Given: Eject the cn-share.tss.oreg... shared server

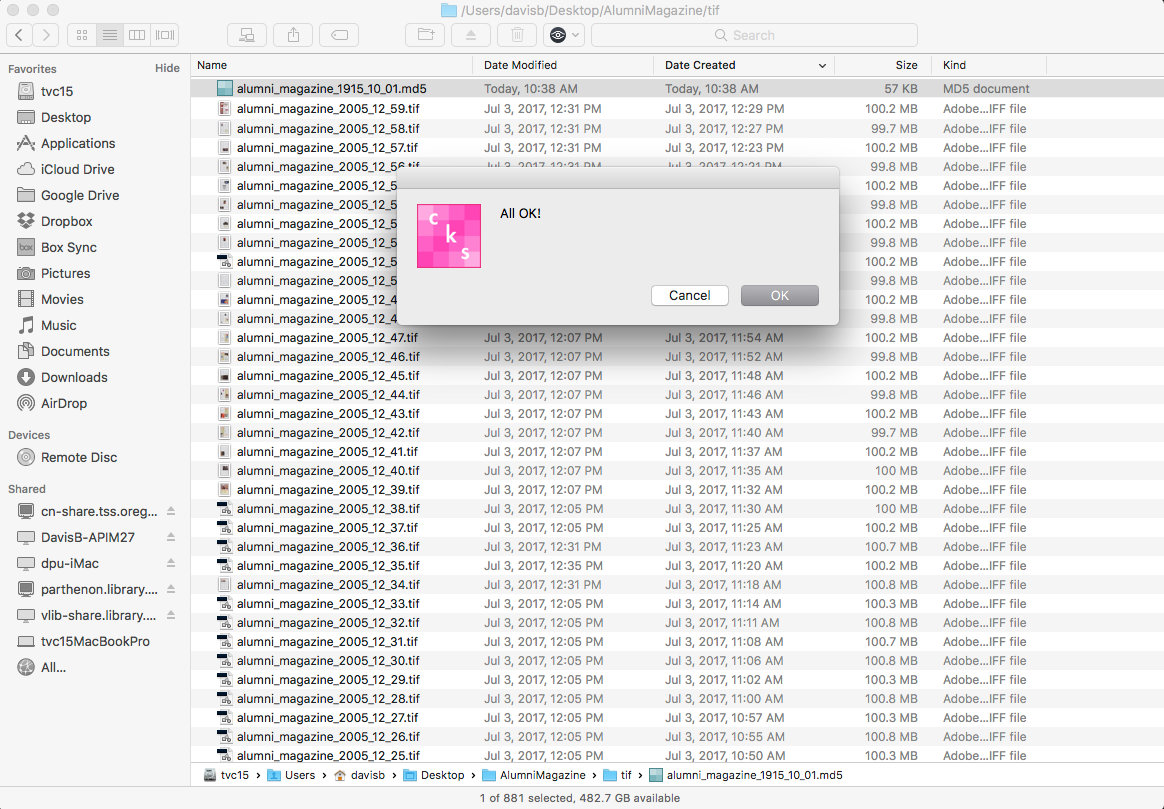Looking at the screenshot, I should (171, 511).
